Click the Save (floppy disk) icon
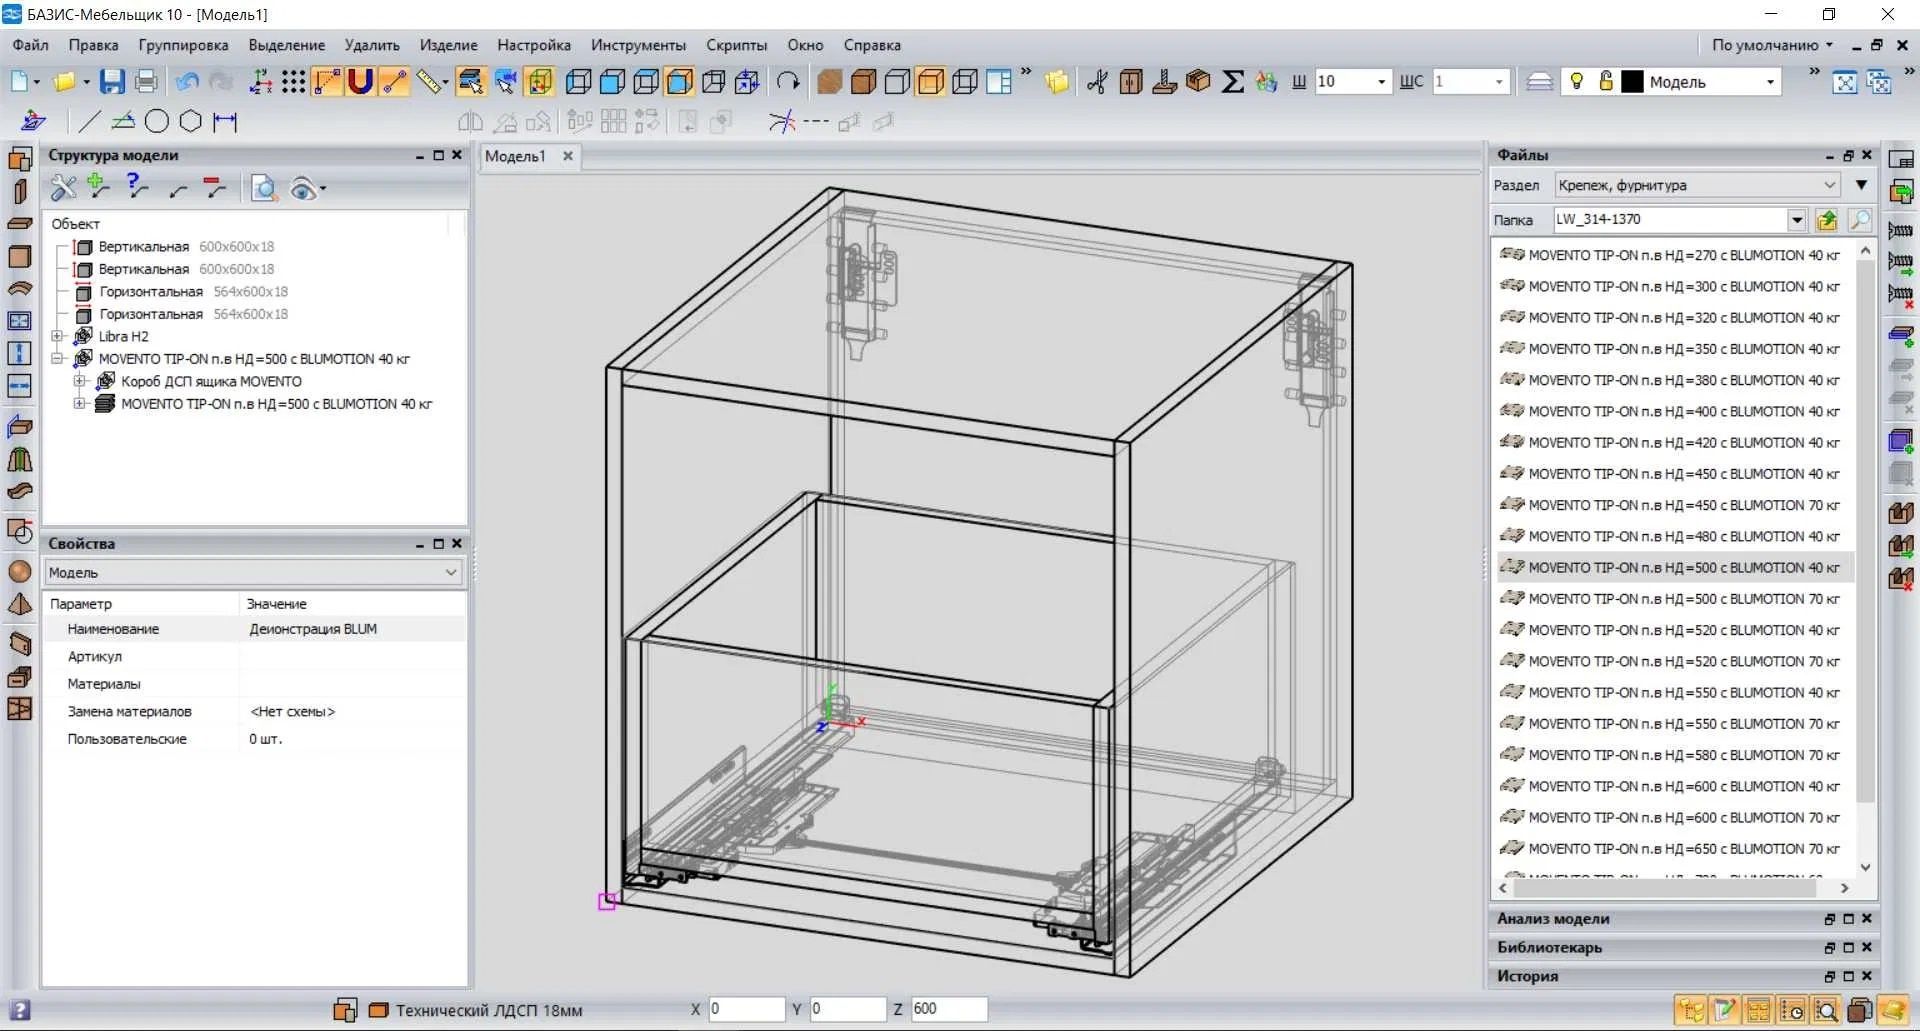The image size is (1920, 1031). (x=112, y=82)
